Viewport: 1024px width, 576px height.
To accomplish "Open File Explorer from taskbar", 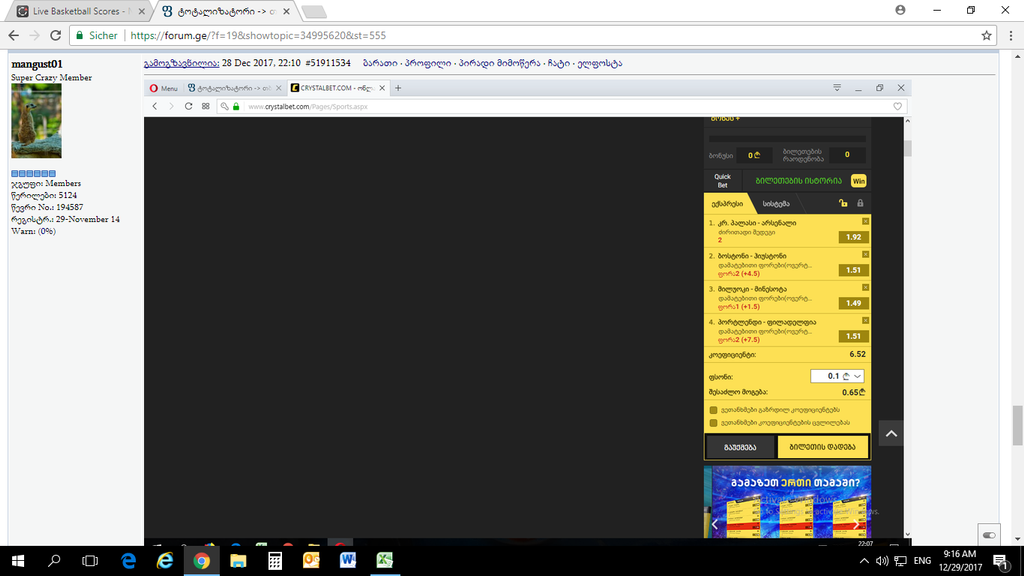I will (x=238, y=561).
